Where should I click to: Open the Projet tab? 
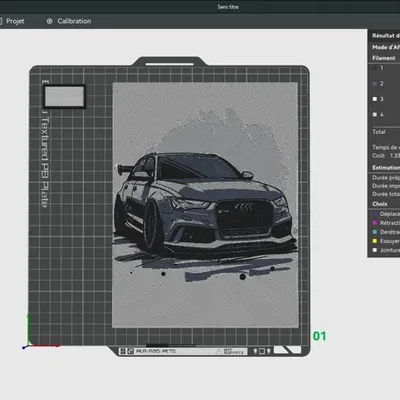point(15,21)
